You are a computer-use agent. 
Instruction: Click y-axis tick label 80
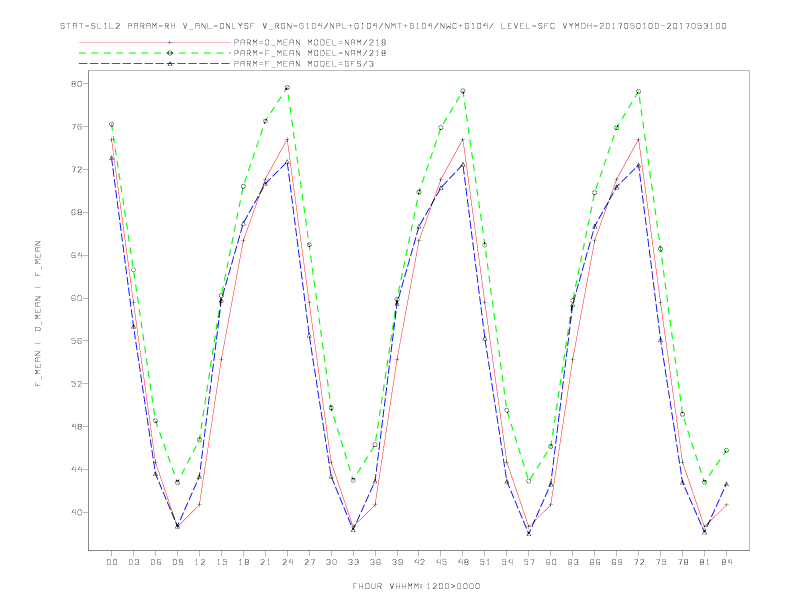point(76,83)
